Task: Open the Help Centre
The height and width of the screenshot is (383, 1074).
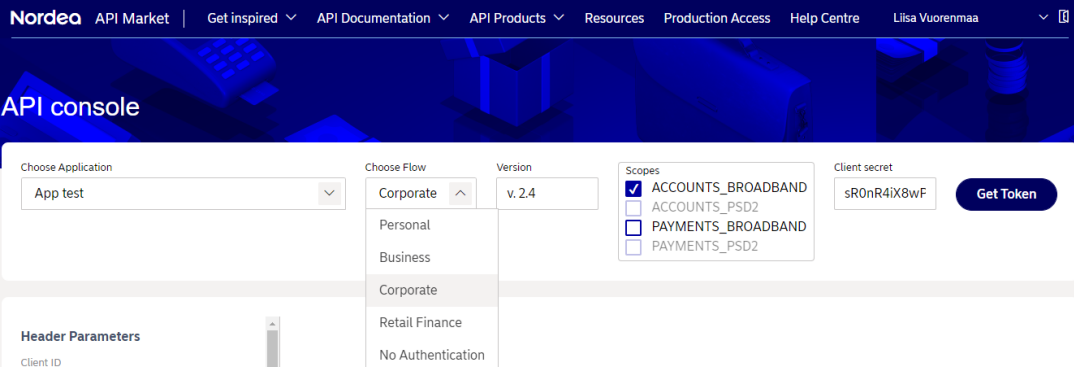Action: click(x=825, y=18)
